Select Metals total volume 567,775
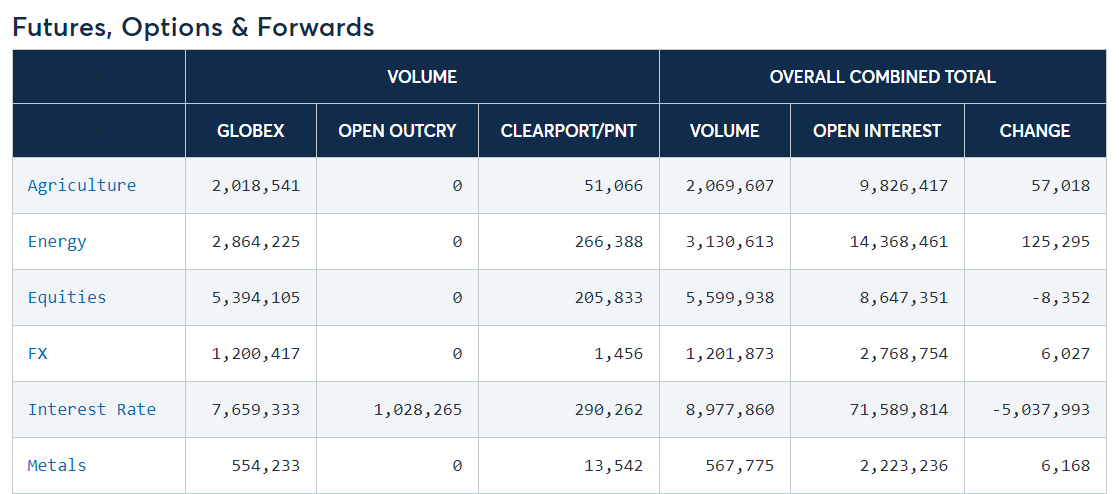 point(739,465)
